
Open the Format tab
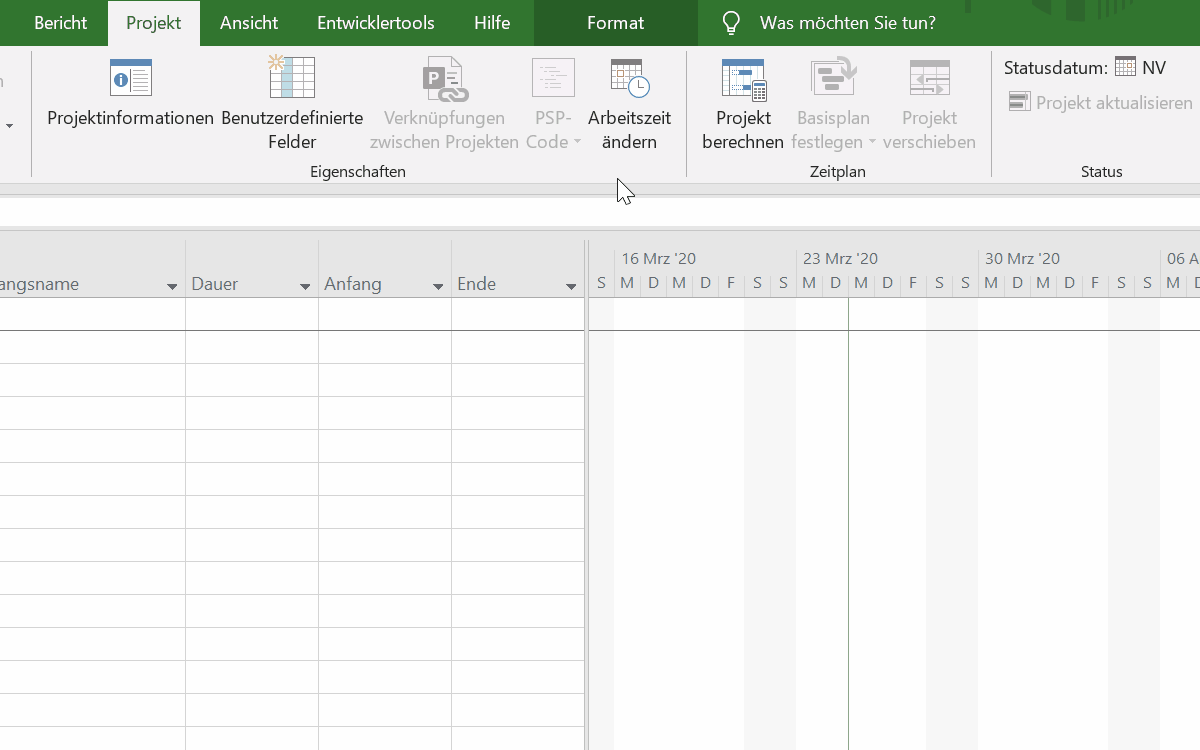(x=615, y=23)
